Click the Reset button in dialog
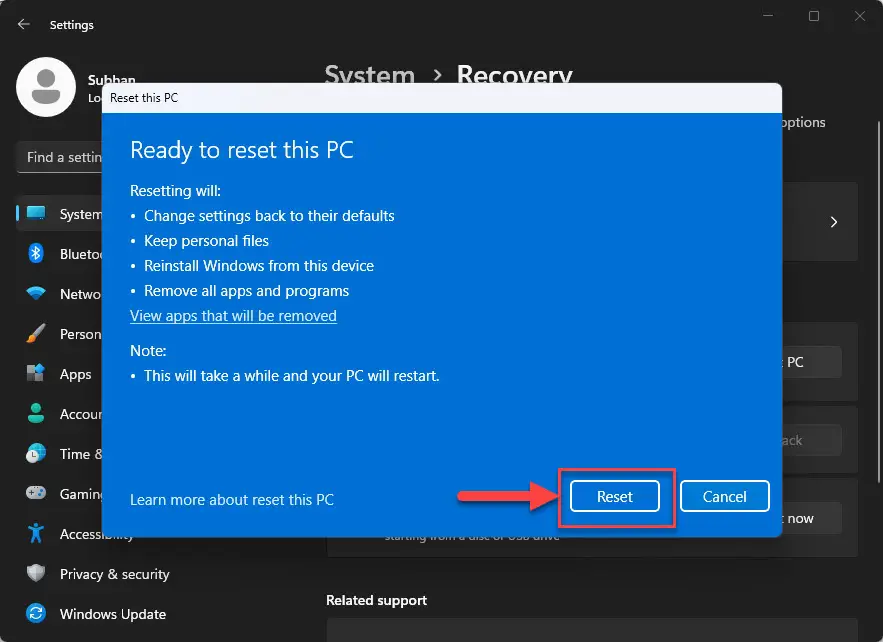 614,496
